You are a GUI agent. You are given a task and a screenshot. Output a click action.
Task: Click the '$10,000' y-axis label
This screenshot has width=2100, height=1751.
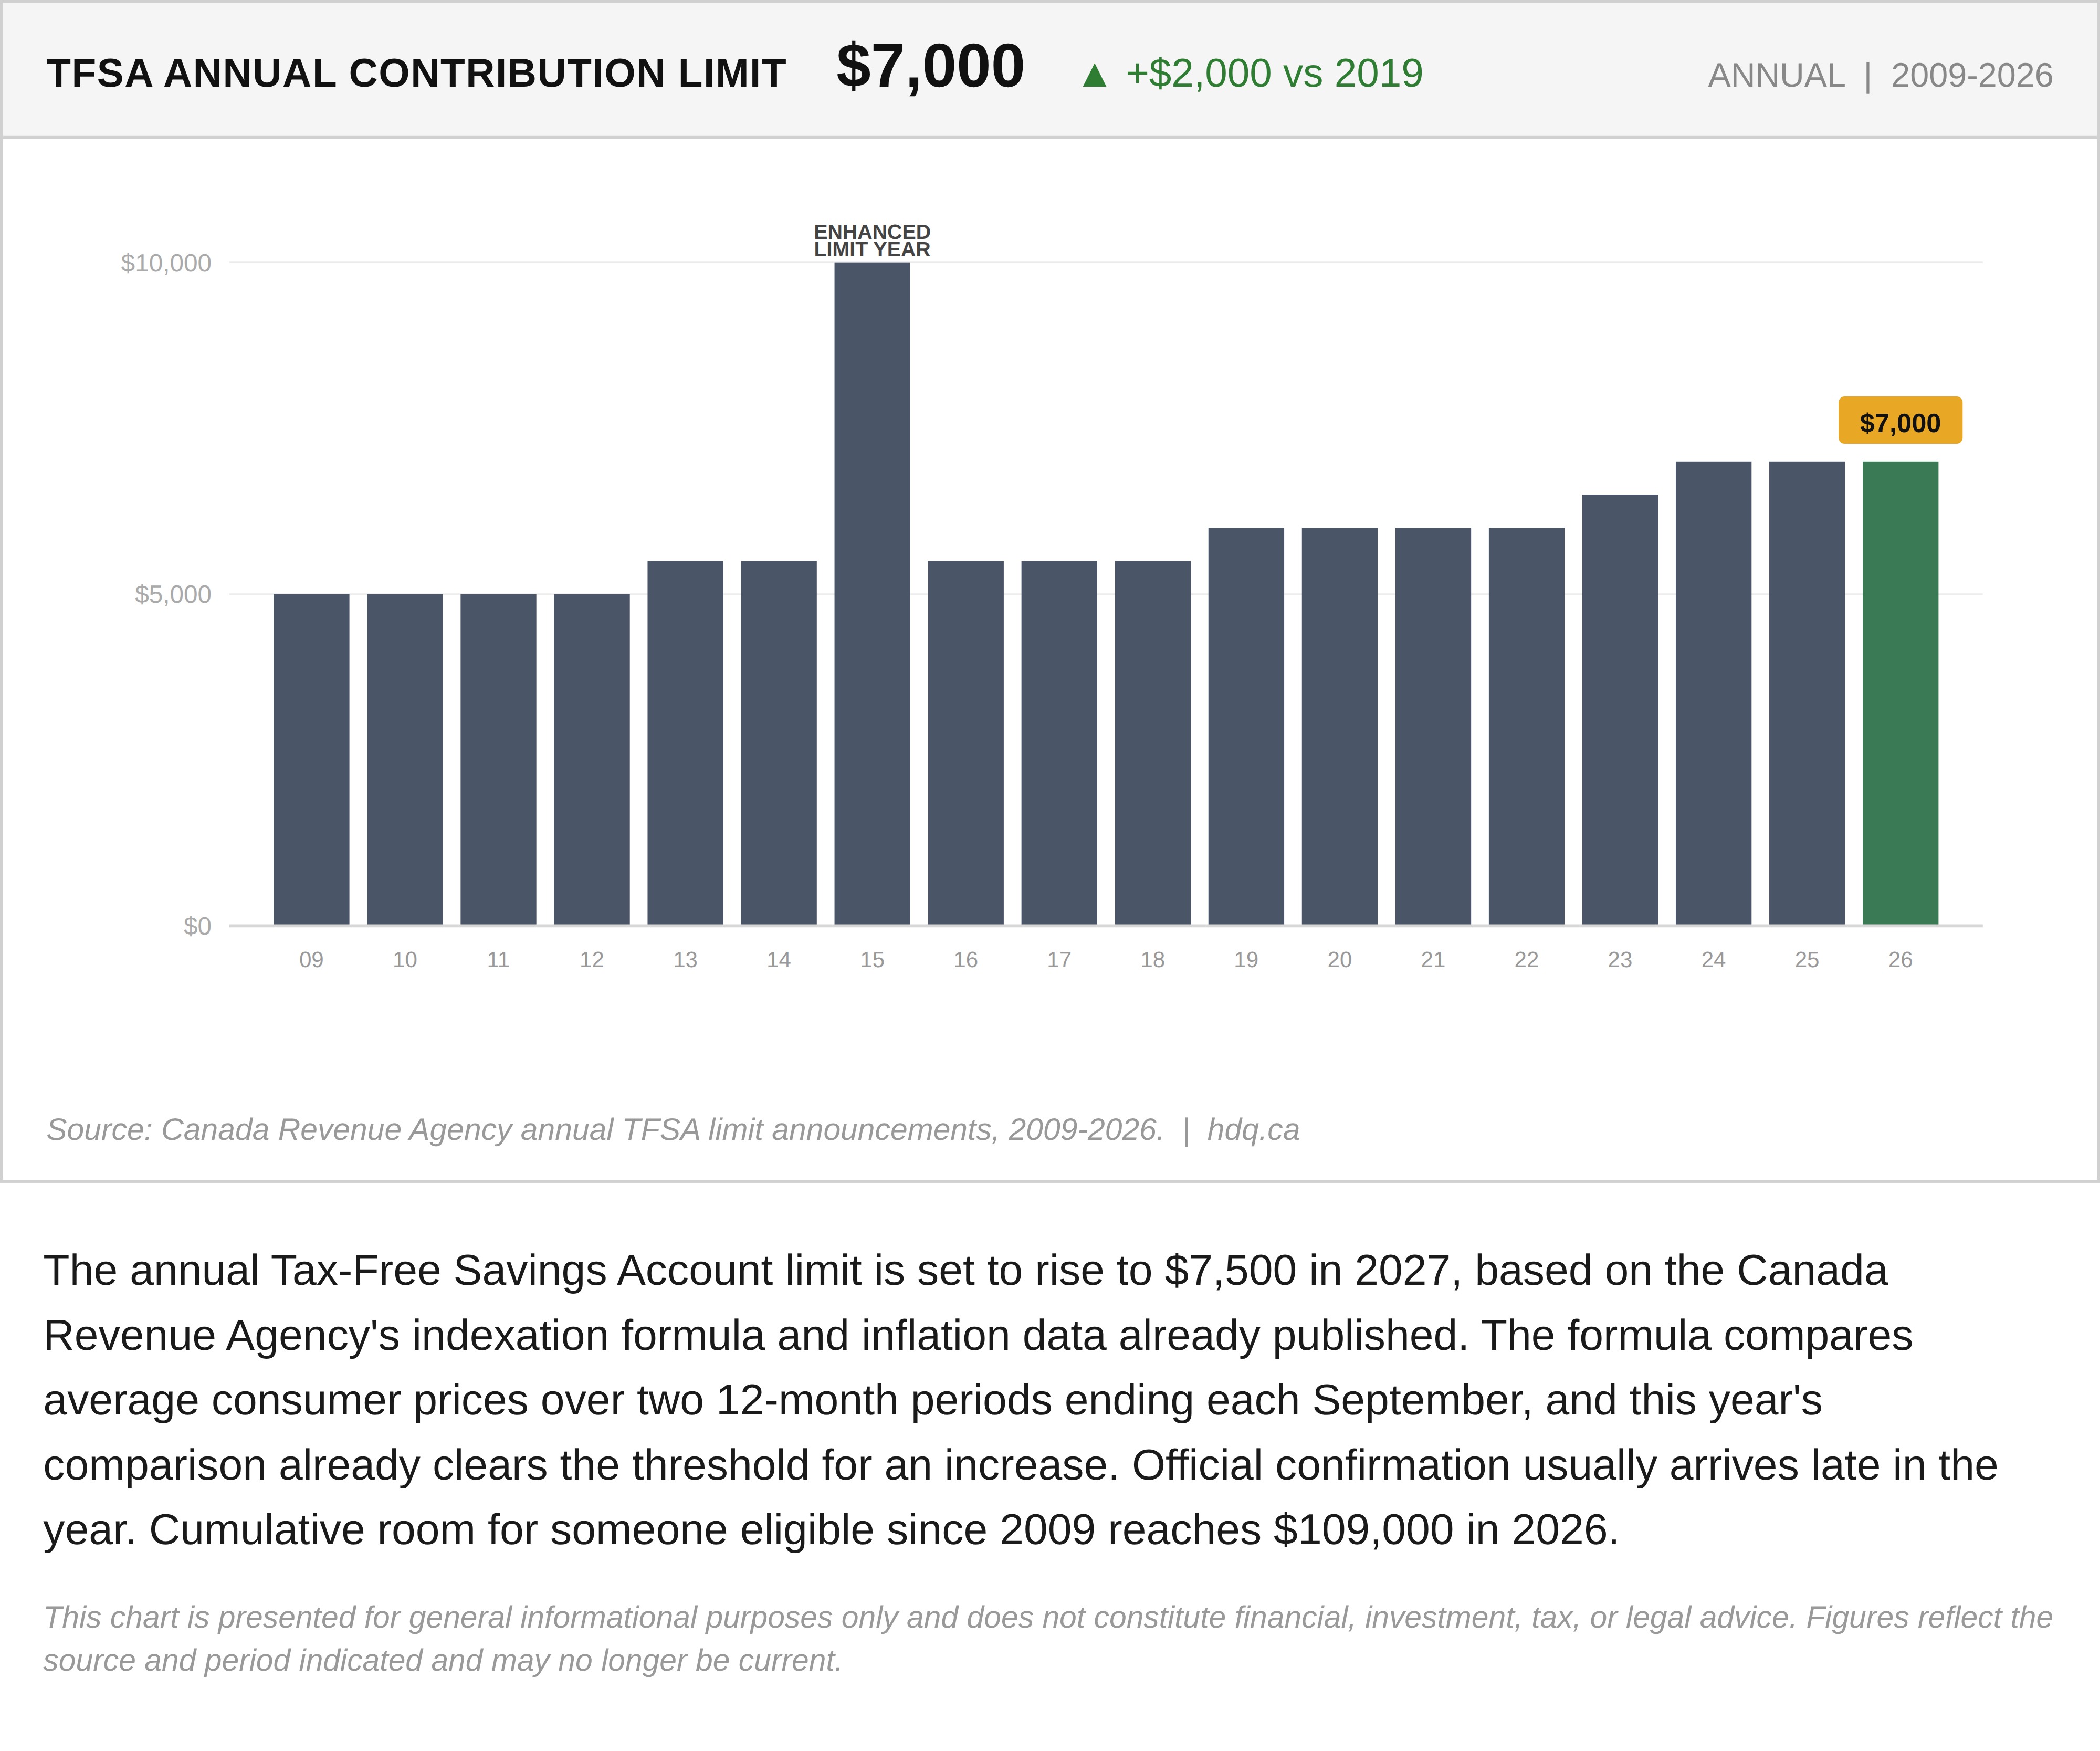pos(166,263)
